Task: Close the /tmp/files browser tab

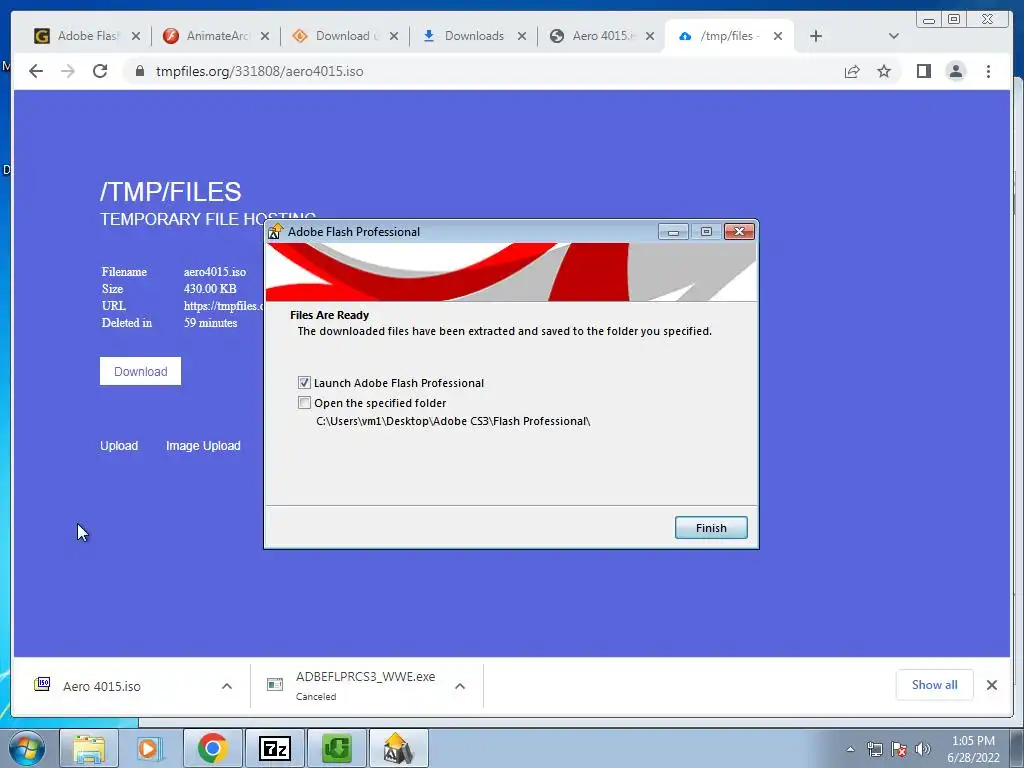Action: pos(778,36)
